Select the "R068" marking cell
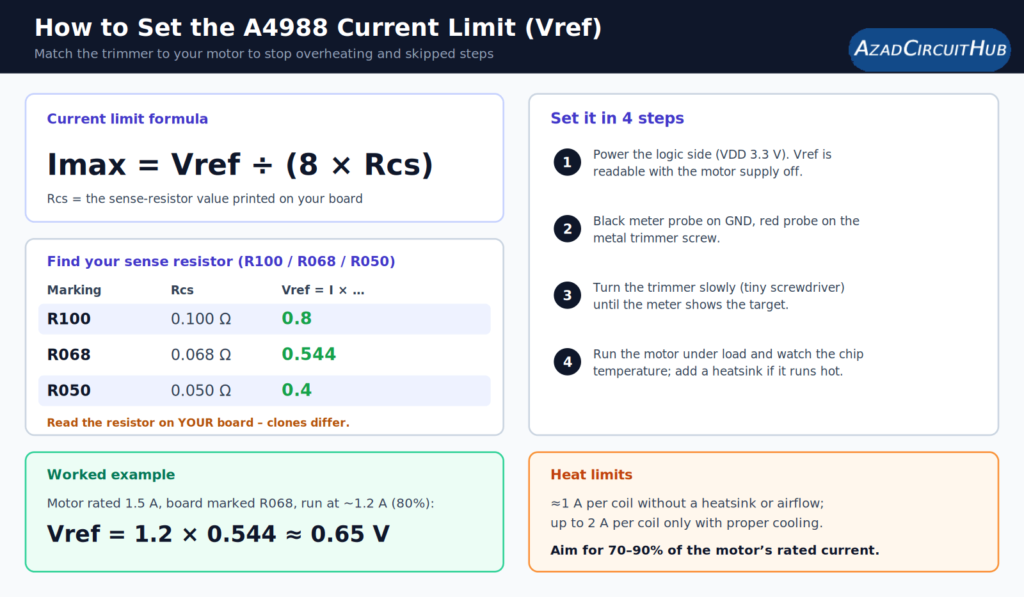Image resolution: width=1024 pixels, height=597 pixels. click(69, 355)
